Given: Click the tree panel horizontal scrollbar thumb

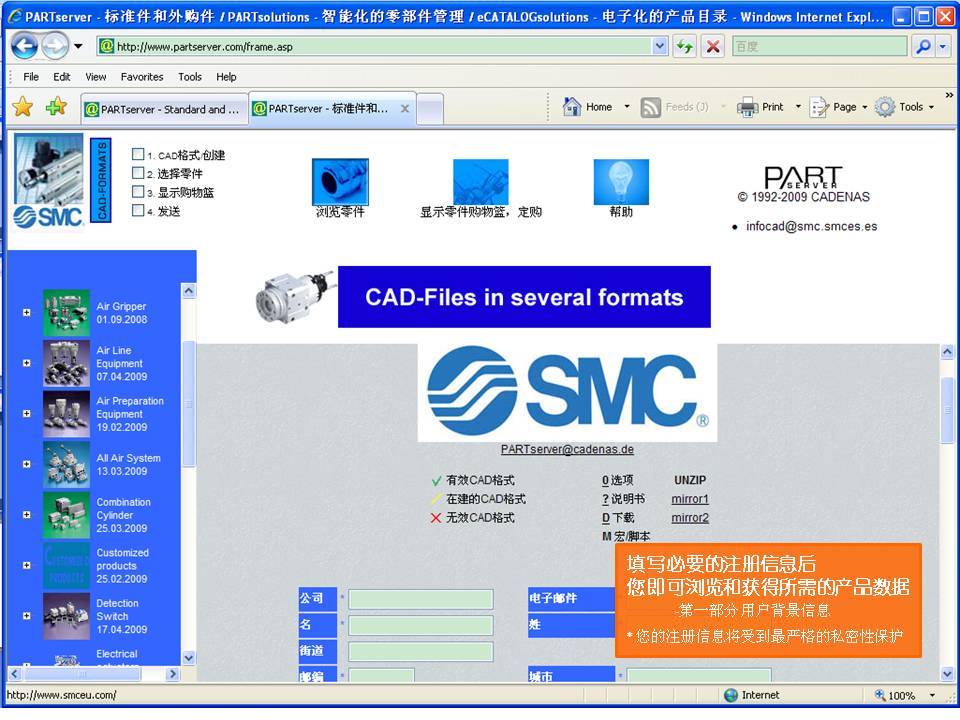Looking at the screenshot, I should click(x=83, y=673).
